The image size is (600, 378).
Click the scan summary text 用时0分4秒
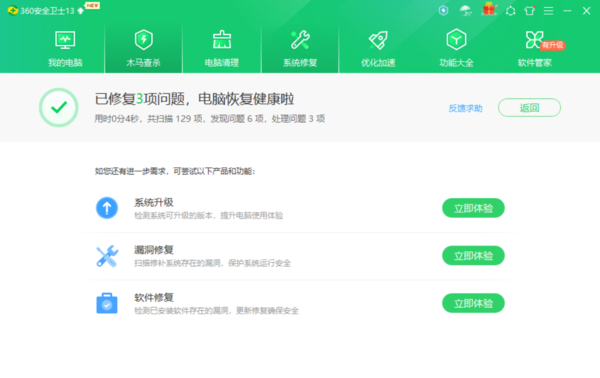(210, 119)
